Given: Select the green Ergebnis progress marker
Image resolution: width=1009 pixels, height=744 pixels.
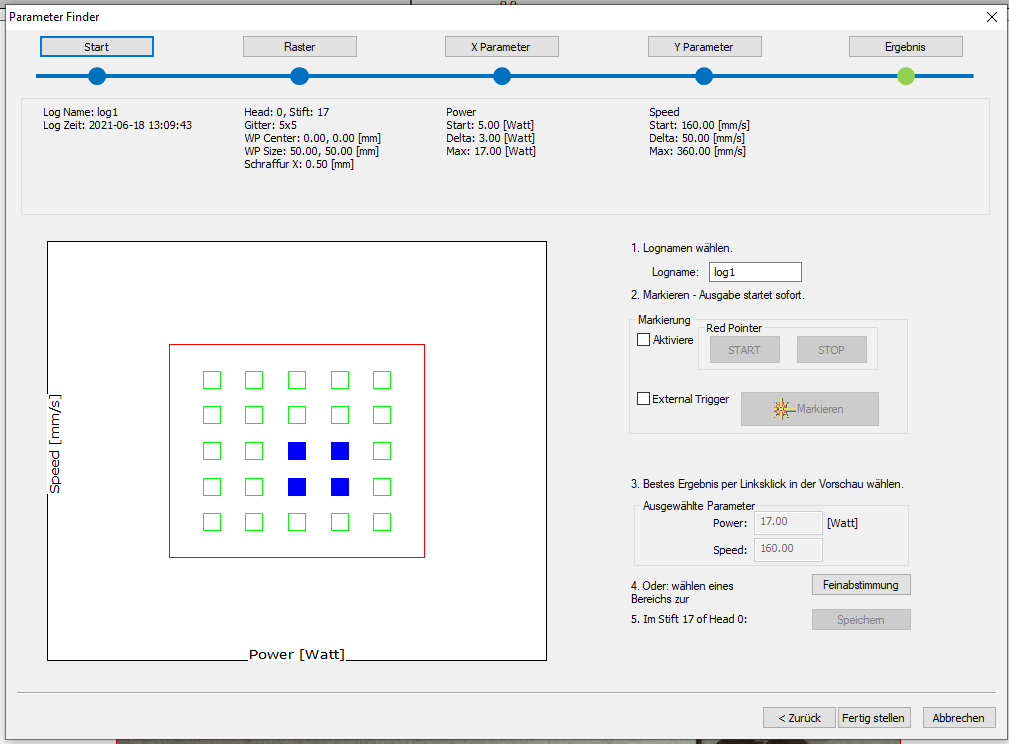Looking at the screenshot, I should tap(906, 76).
